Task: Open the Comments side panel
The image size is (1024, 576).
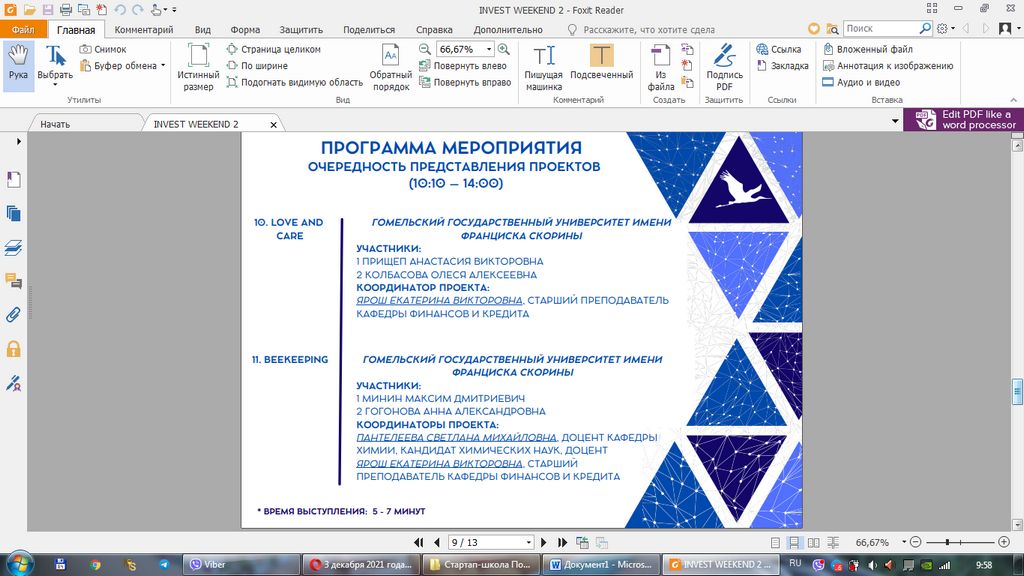Action: coord(14,281)
